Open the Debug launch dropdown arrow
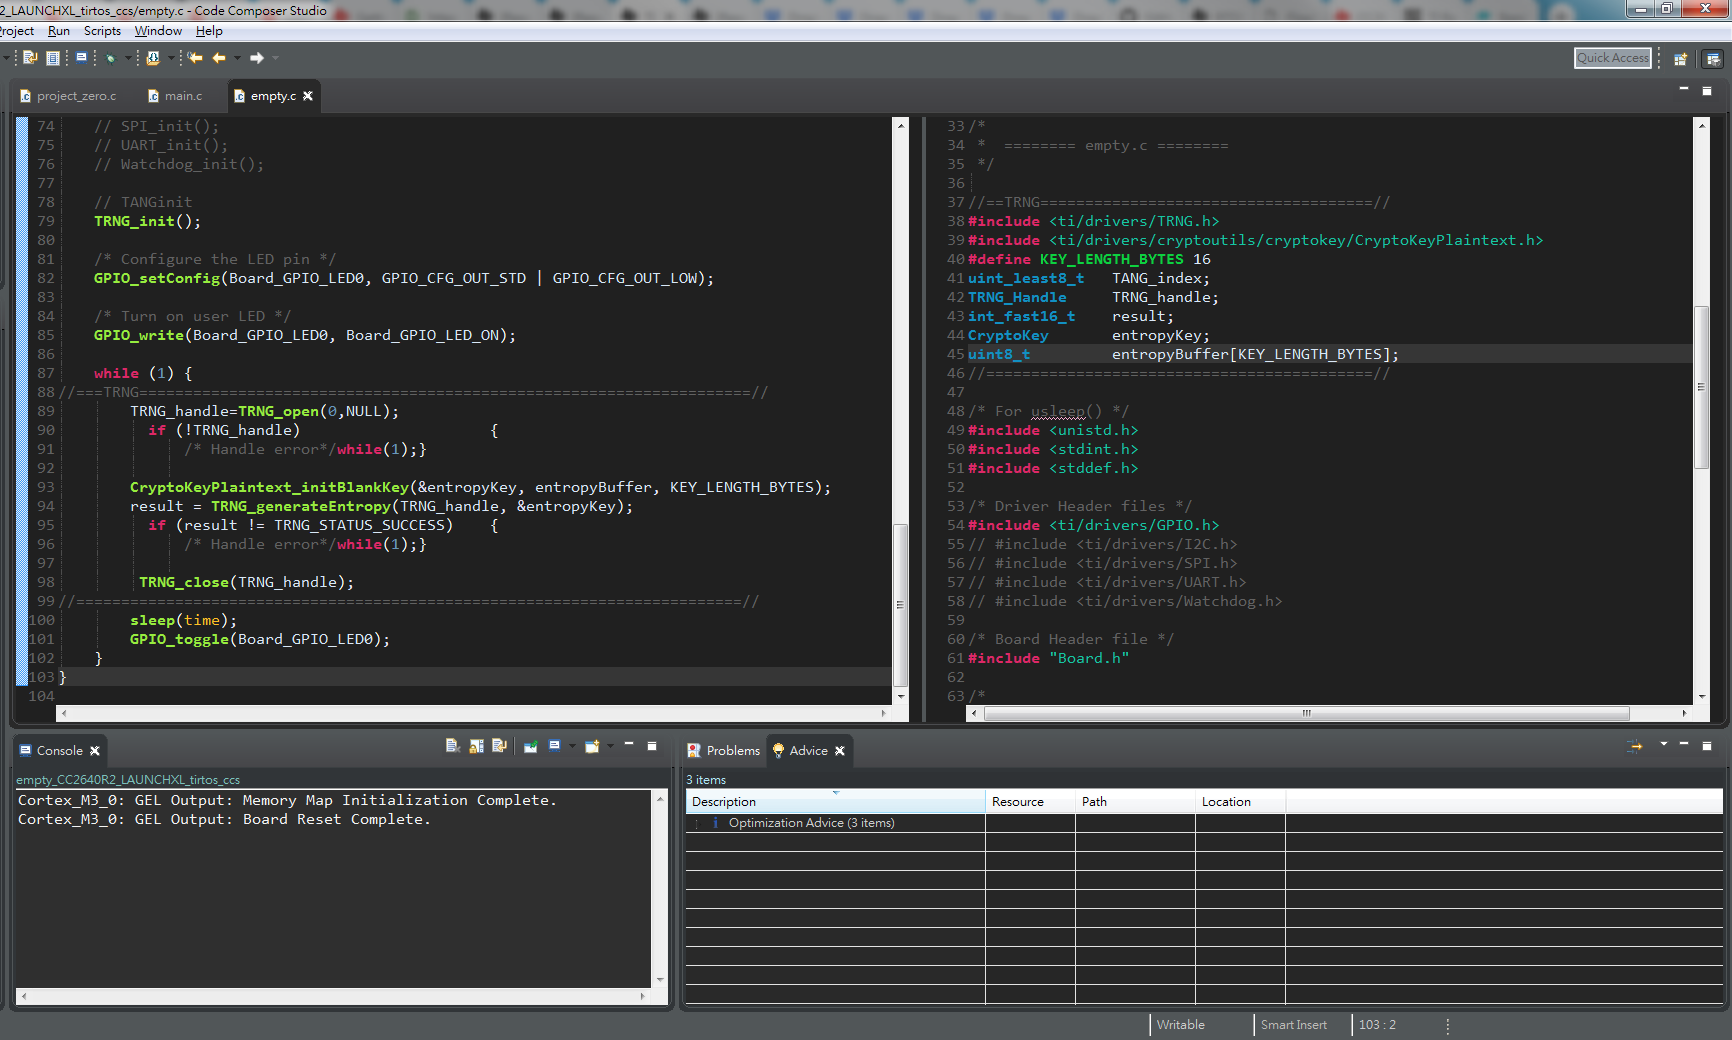The width and height of the screenshot is (1732, 1040). 126,58
